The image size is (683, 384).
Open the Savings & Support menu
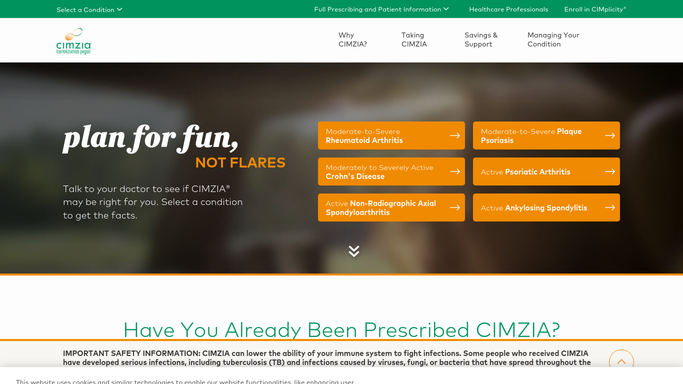(480, 40)
